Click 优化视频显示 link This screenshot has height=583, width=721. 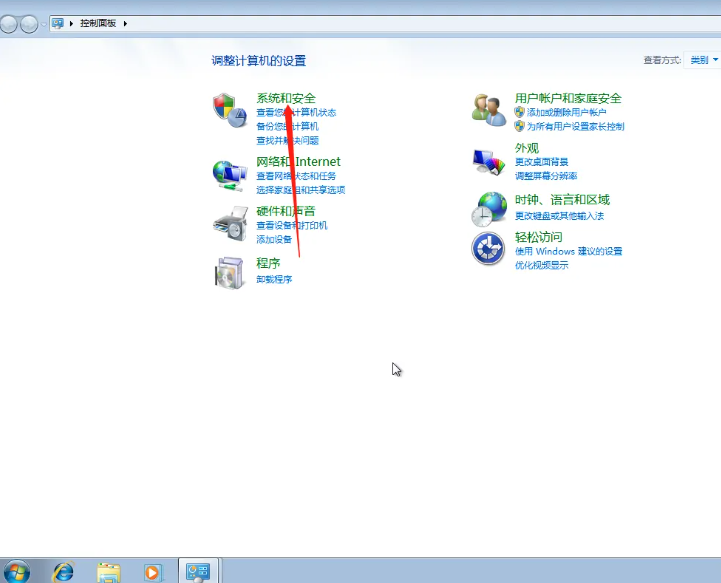542,265
